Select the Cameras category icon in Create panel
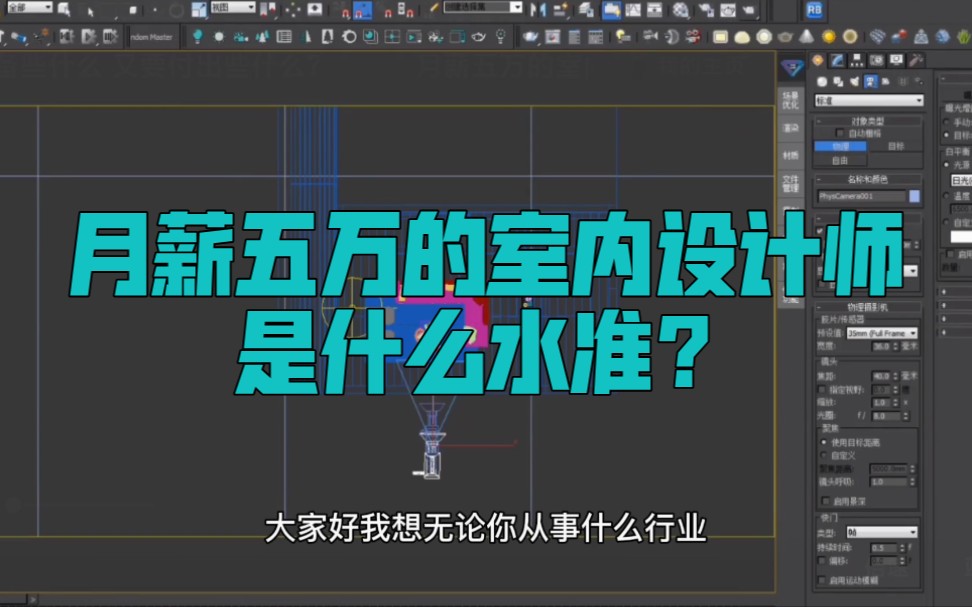 (871, 82)
